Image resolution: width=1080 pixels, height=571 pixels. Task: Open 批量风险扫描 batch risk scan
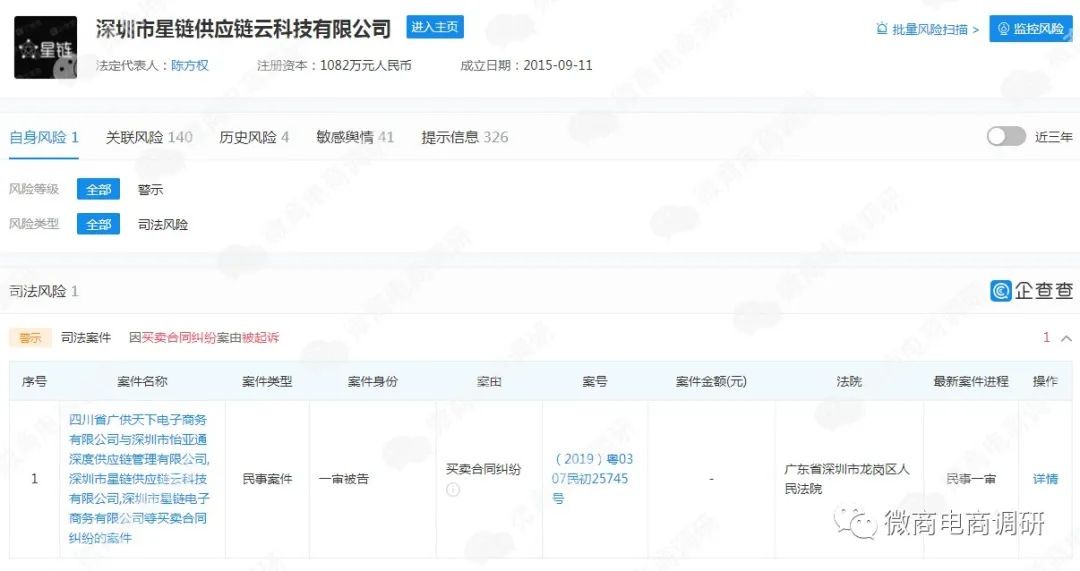tap(926, 29)
